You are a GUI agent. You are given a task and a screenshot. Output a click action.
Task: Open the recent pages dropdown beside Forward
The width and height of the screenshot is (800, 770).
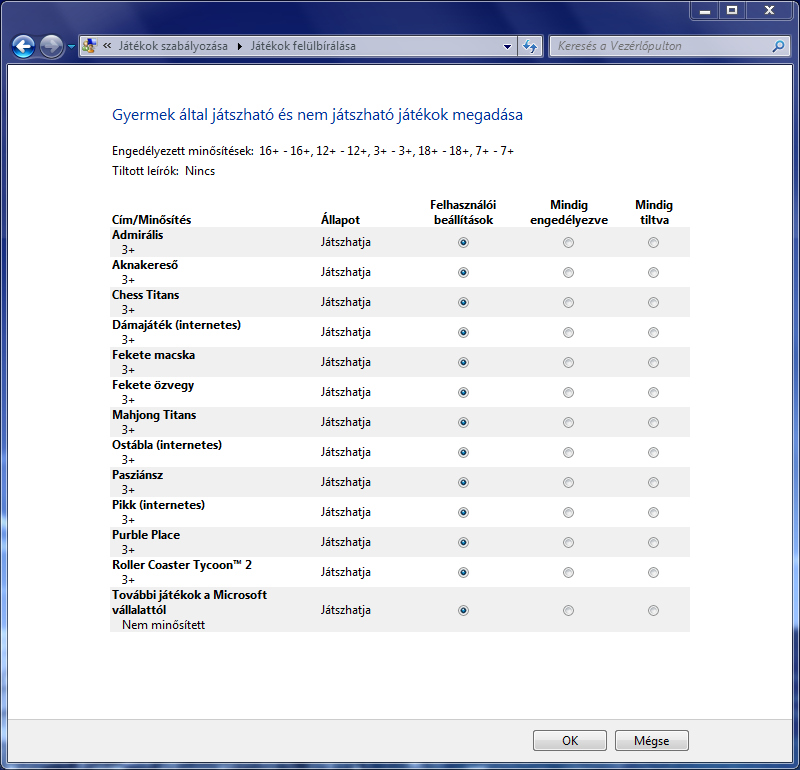click(71, 46)
